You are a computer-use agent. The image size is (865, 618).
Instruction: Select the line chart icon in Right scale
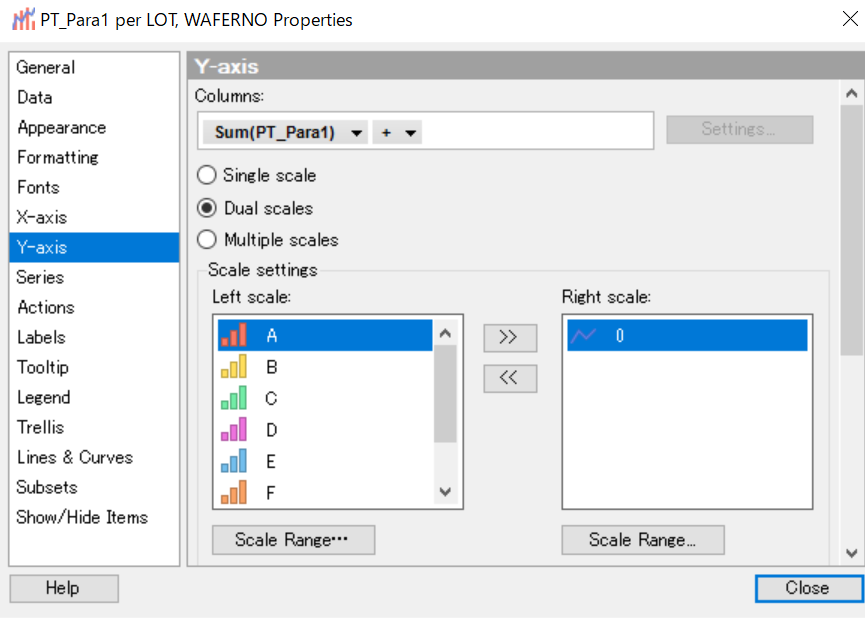583,336
